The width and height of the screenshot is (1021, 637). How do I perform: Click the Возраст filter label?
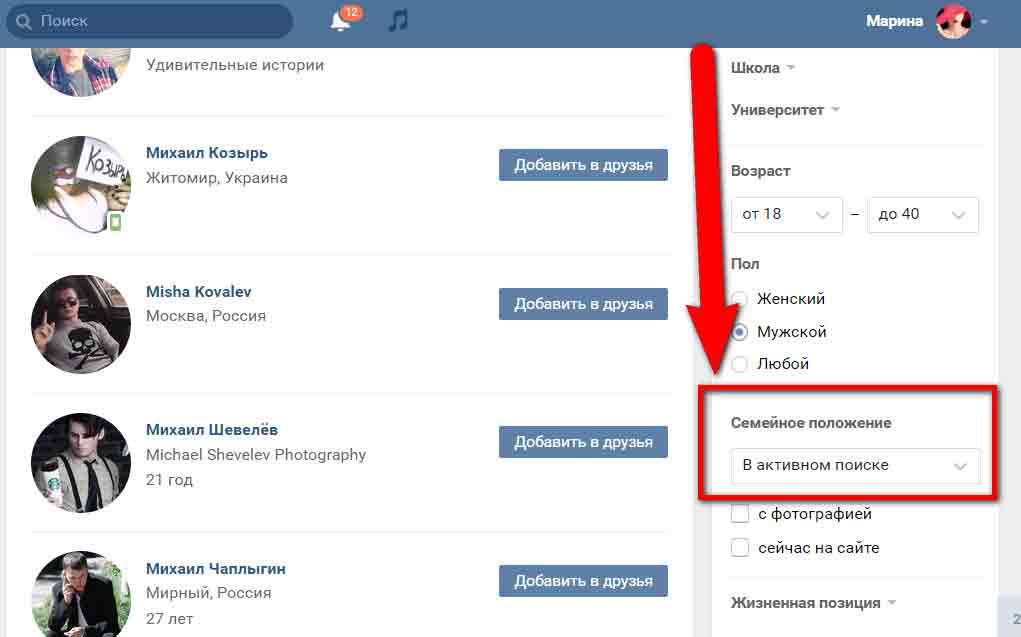[x=761, y=171]
